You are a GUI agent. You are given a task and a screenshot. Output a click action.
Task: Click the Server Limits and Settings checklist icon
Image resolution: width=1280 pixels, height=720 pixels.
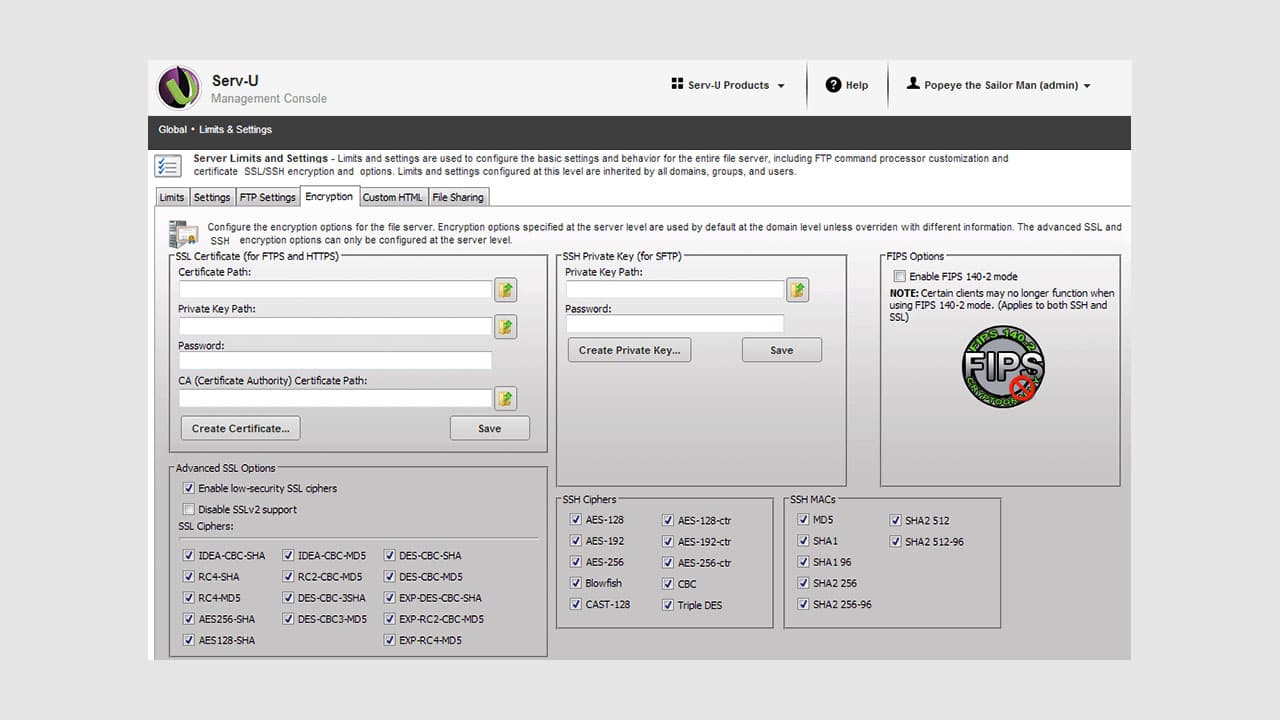tap(168, 164)
